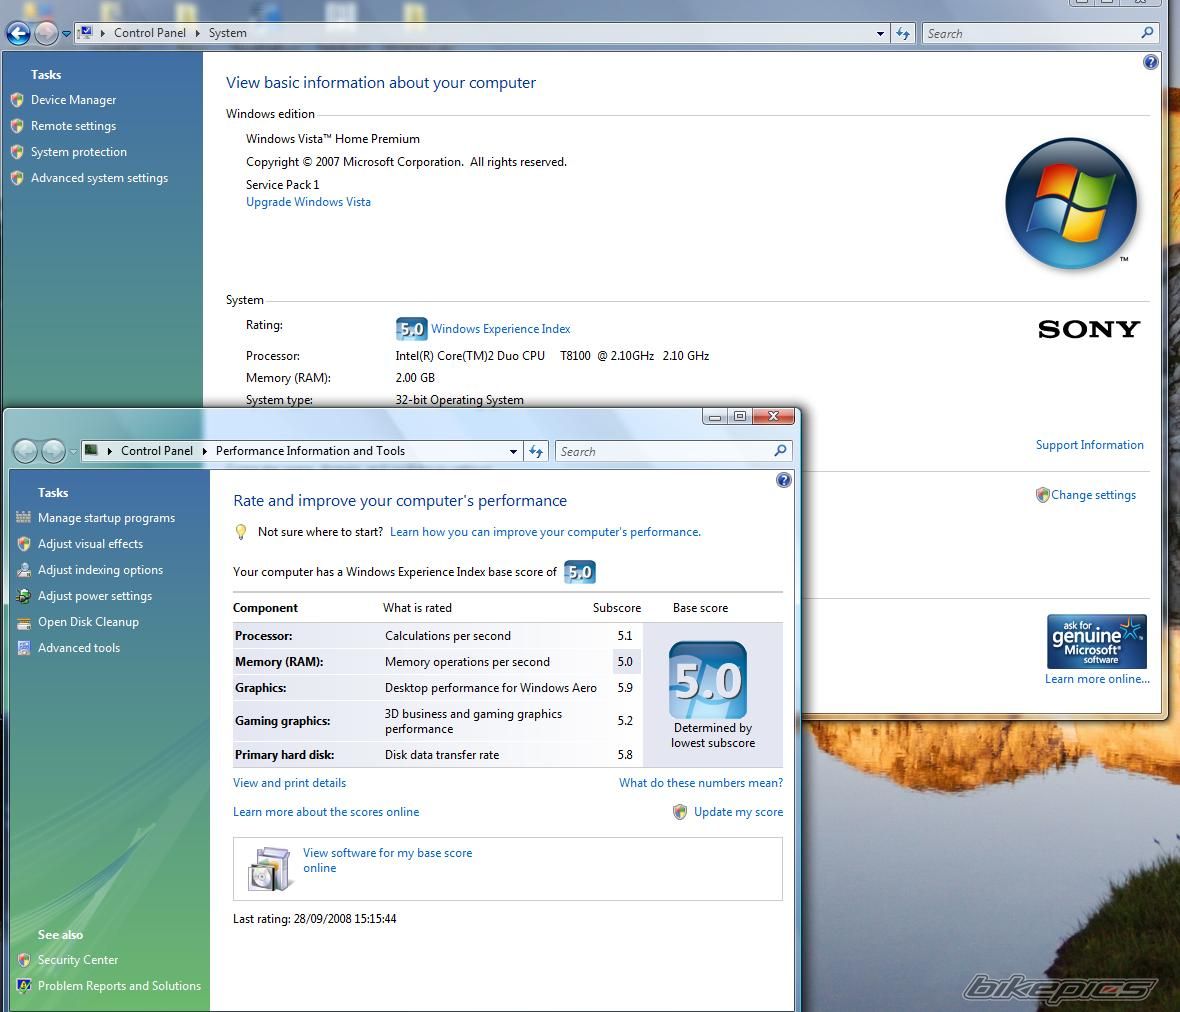The width and height of the screenshot is (1180, 1012).
Task: Select Performance Information and Tools breadcrumb
Action: [x=310, y=451]
